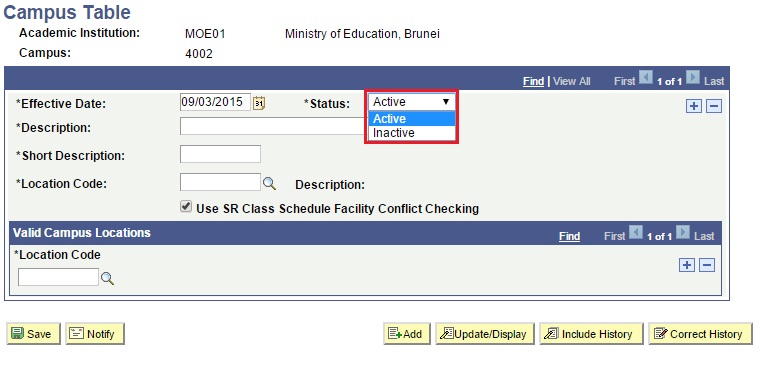
Task: Click the Location Code lookup magnifier
Action: click(269, 184)
